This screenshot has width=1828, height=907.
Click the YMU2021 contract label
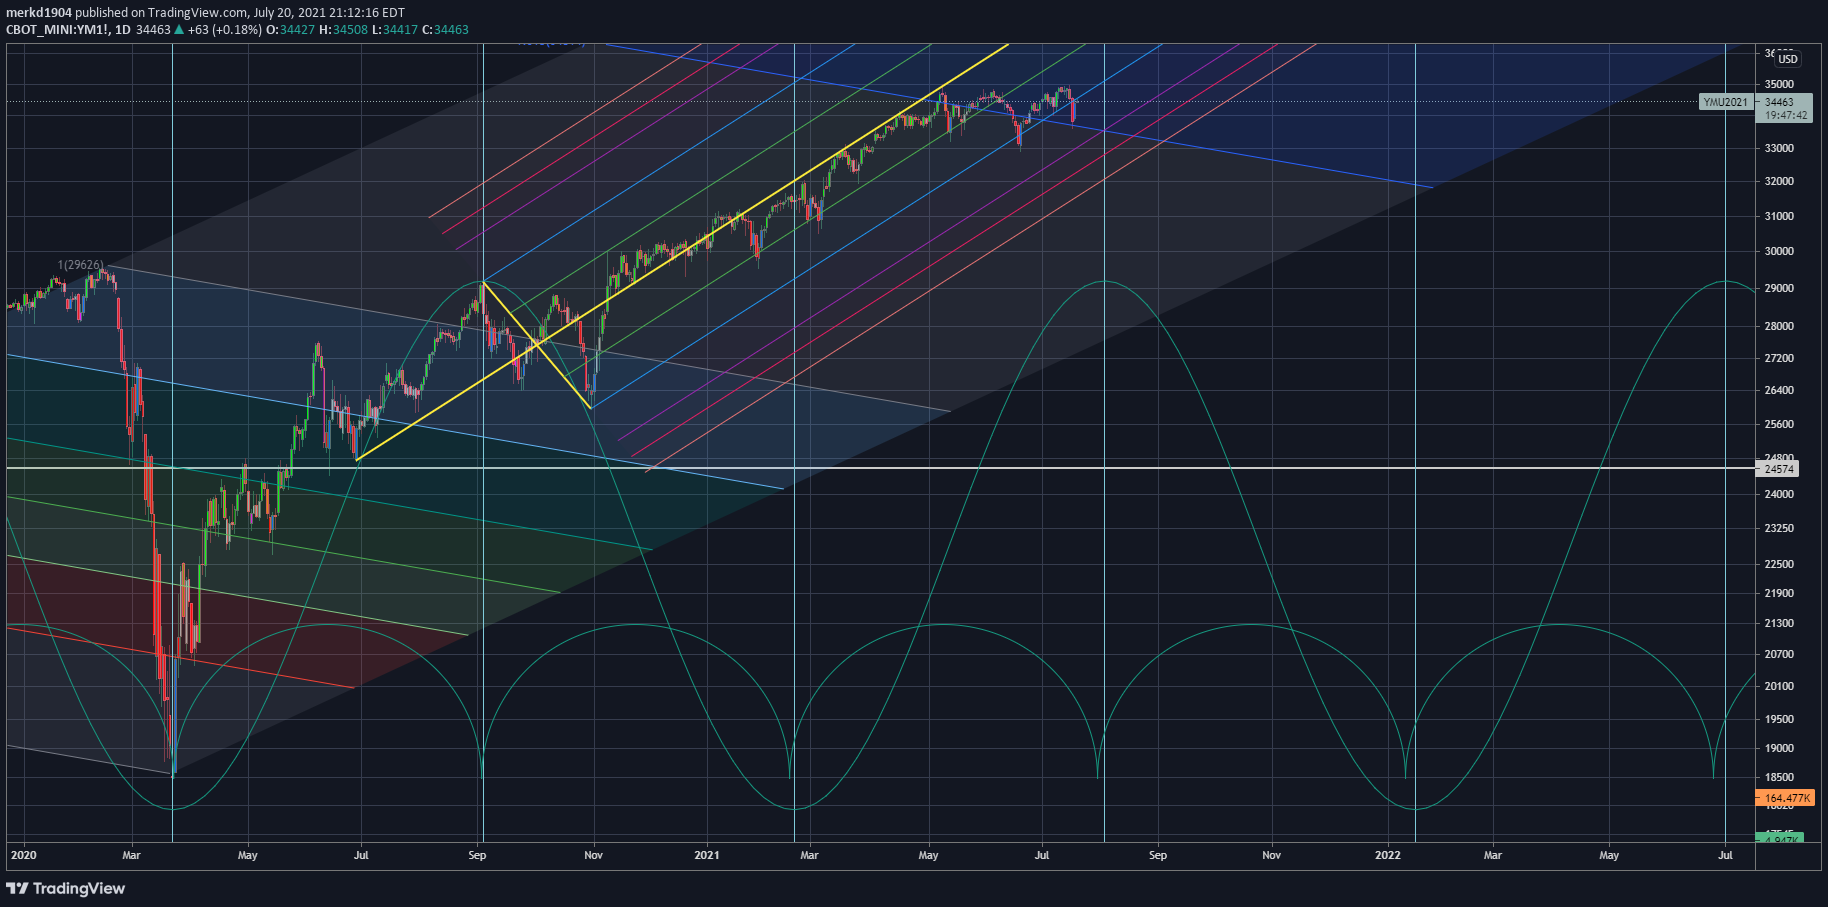1726,102
